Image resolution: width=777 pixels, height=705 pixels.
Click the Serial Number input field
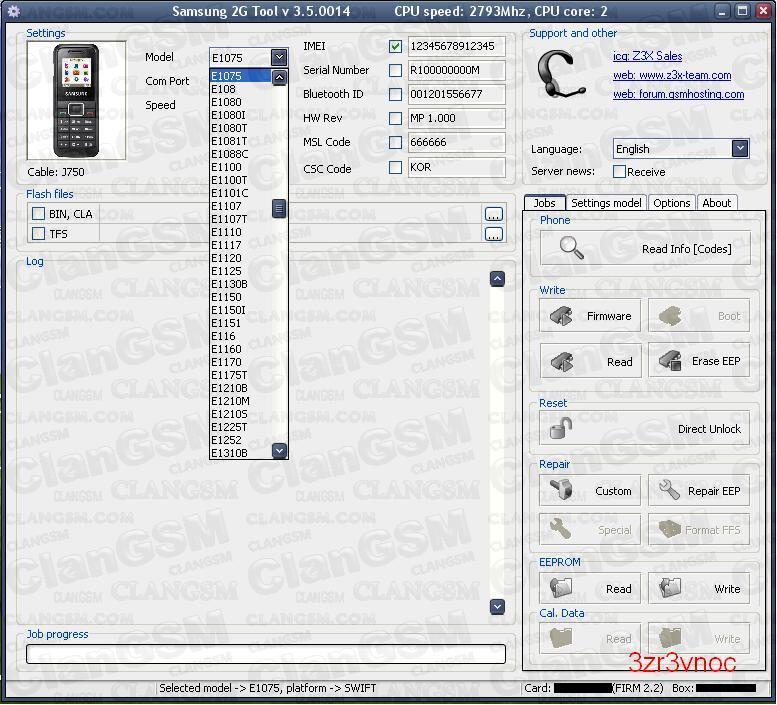456,70
